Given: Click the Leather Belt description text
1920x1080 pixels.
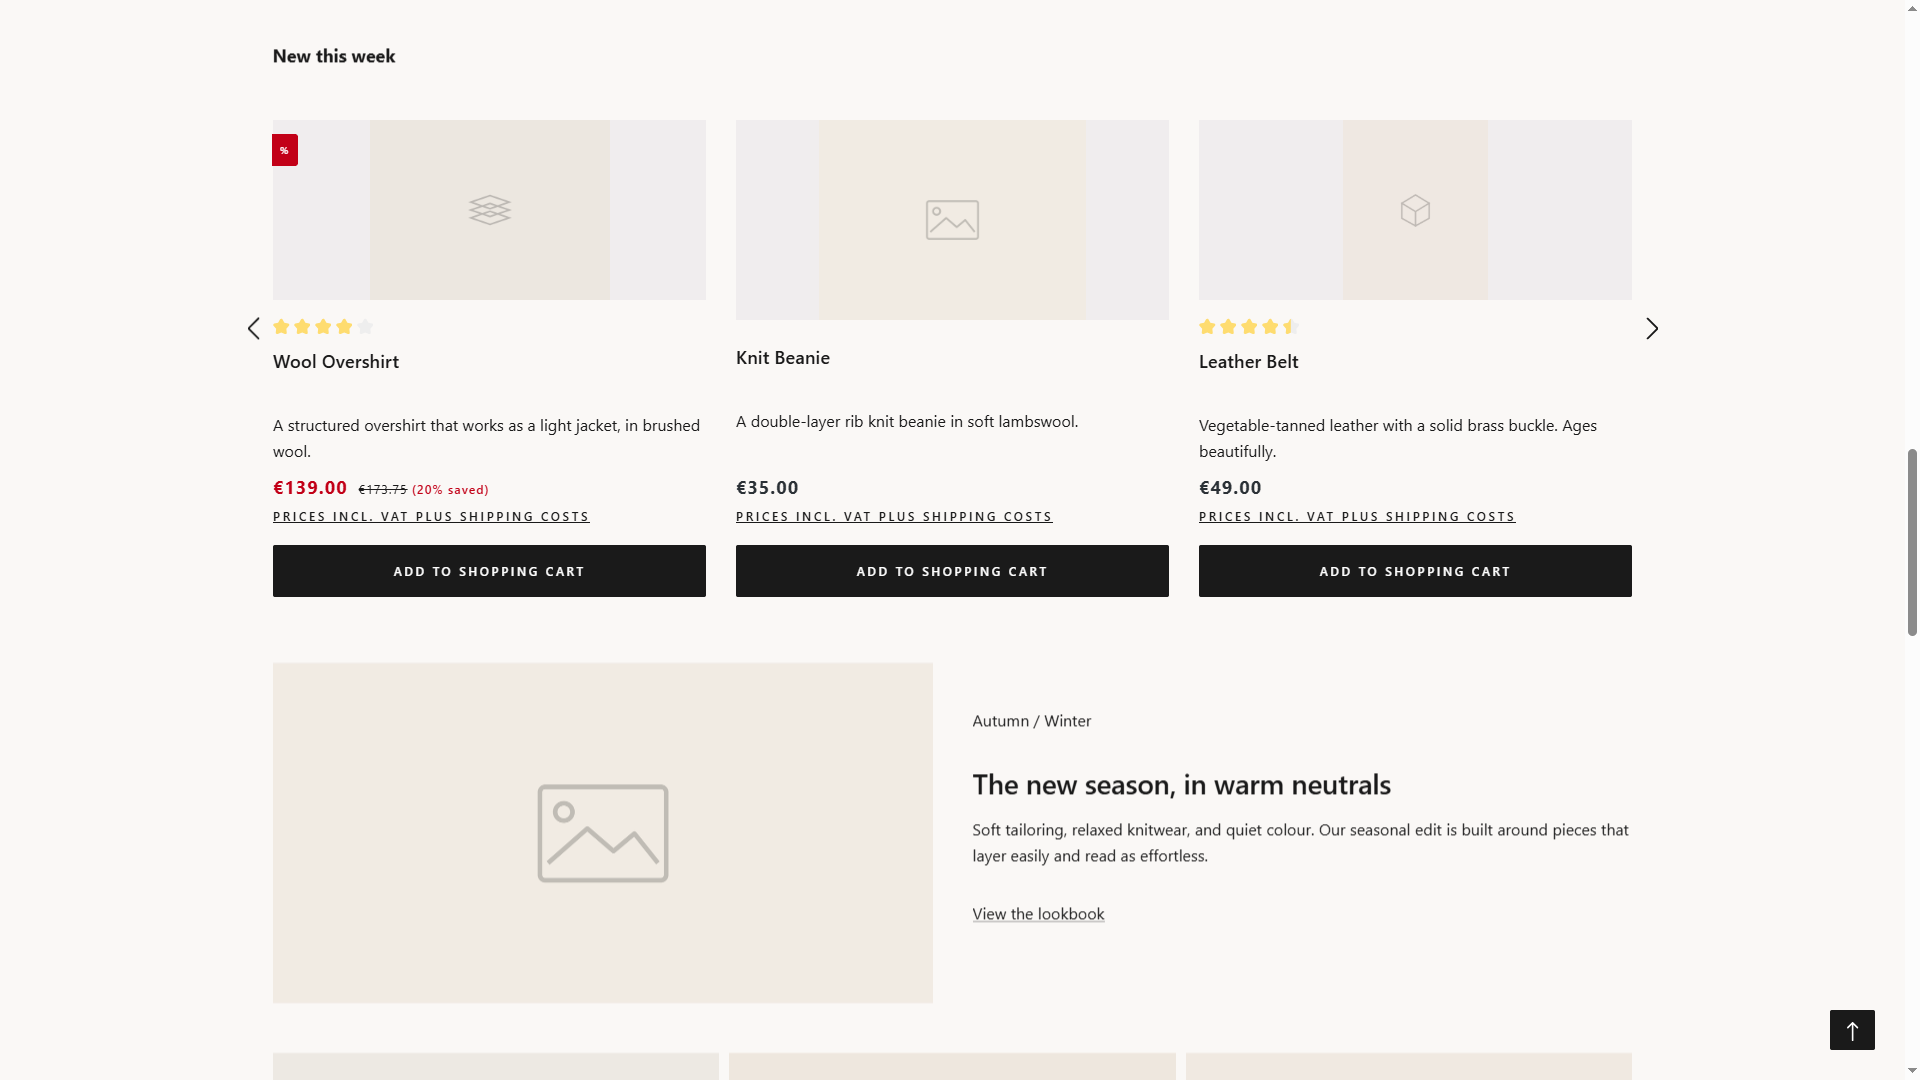Looking at the screenshot, I should 1398,438.
